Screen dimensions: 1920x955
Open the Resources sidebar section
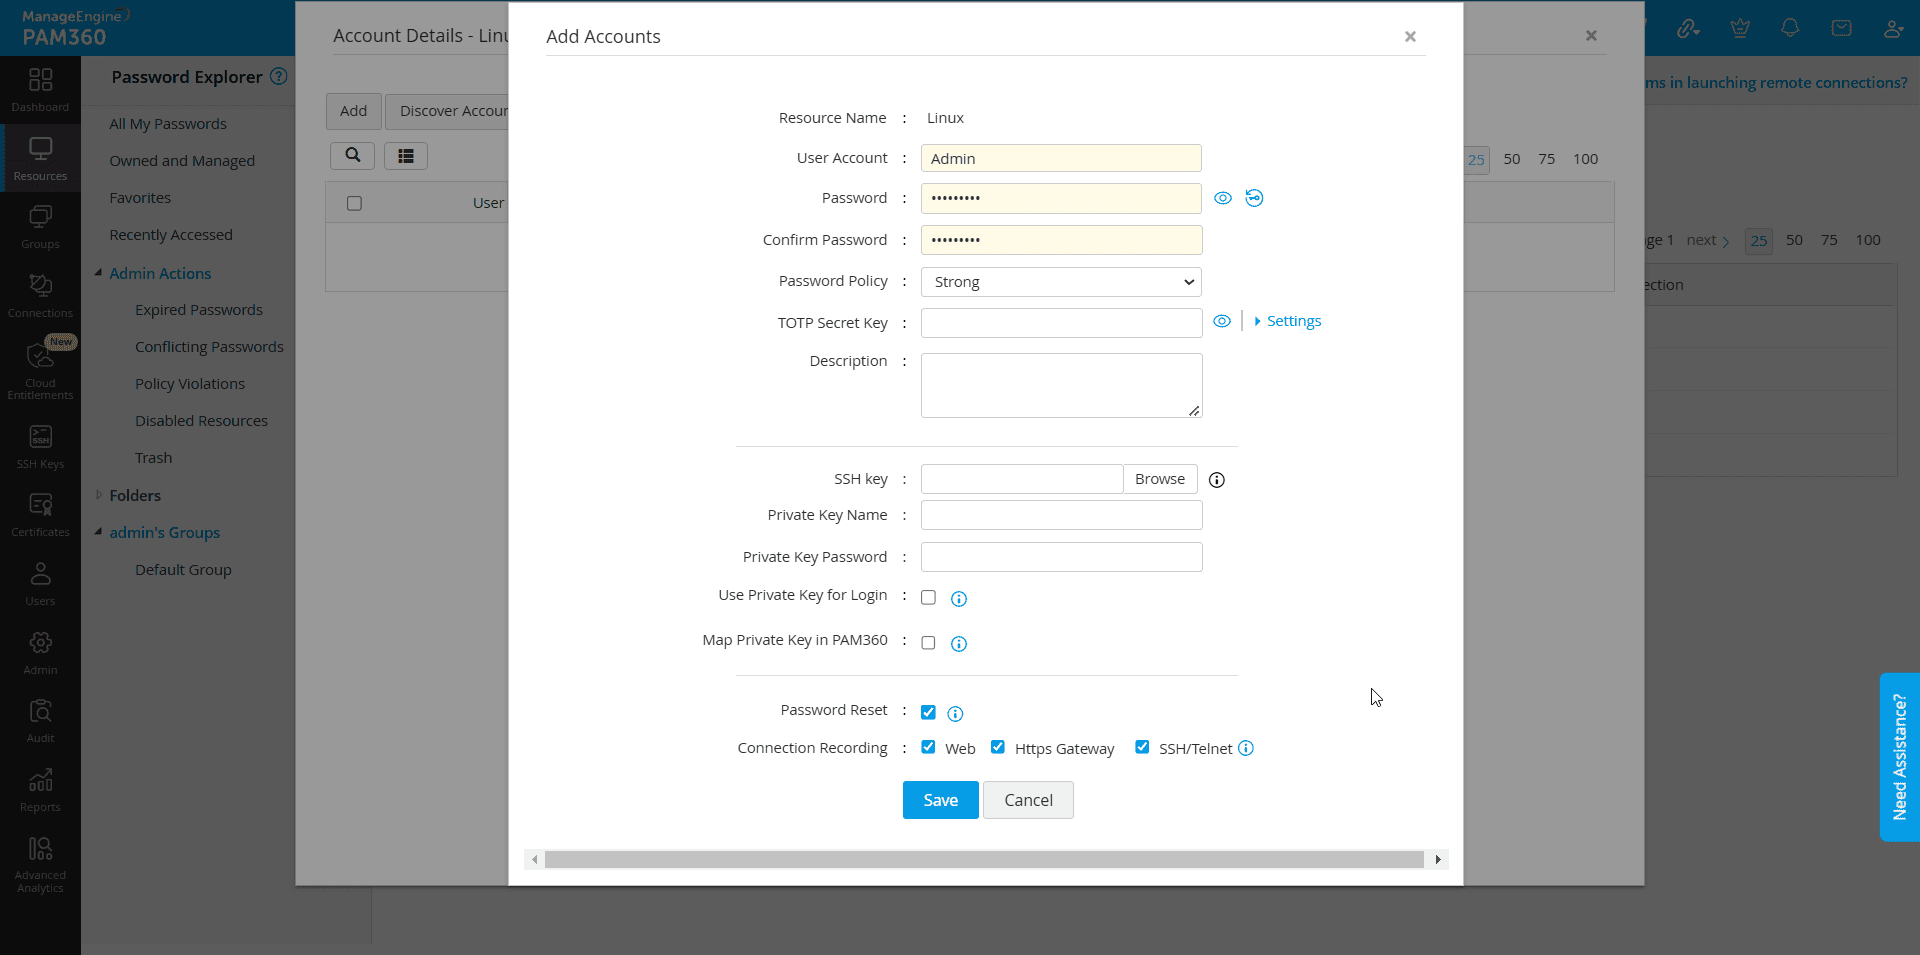click(40, 158)
